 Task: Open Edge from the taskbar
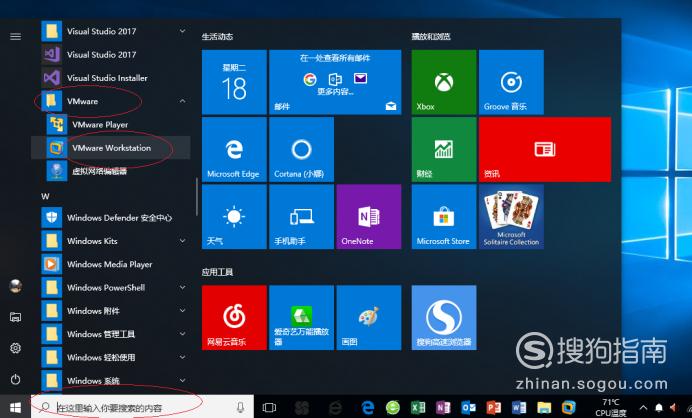367,407
